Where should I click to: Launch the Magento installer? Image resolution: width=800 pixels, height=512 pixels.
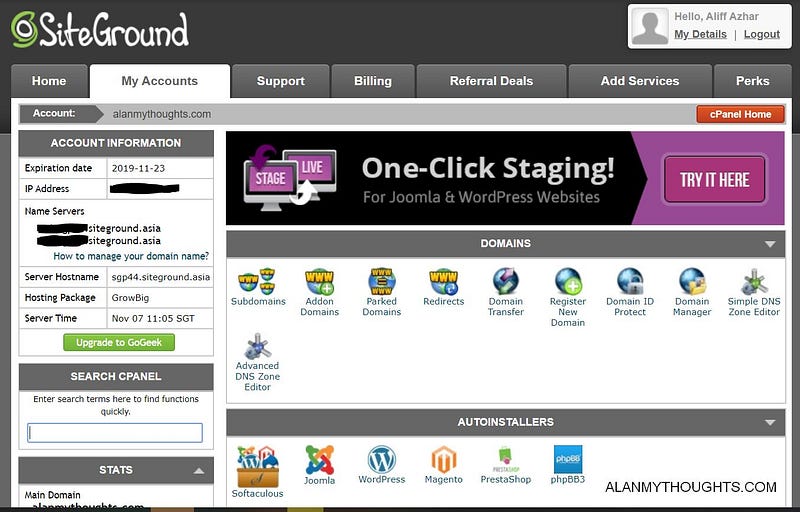(443, 465)
